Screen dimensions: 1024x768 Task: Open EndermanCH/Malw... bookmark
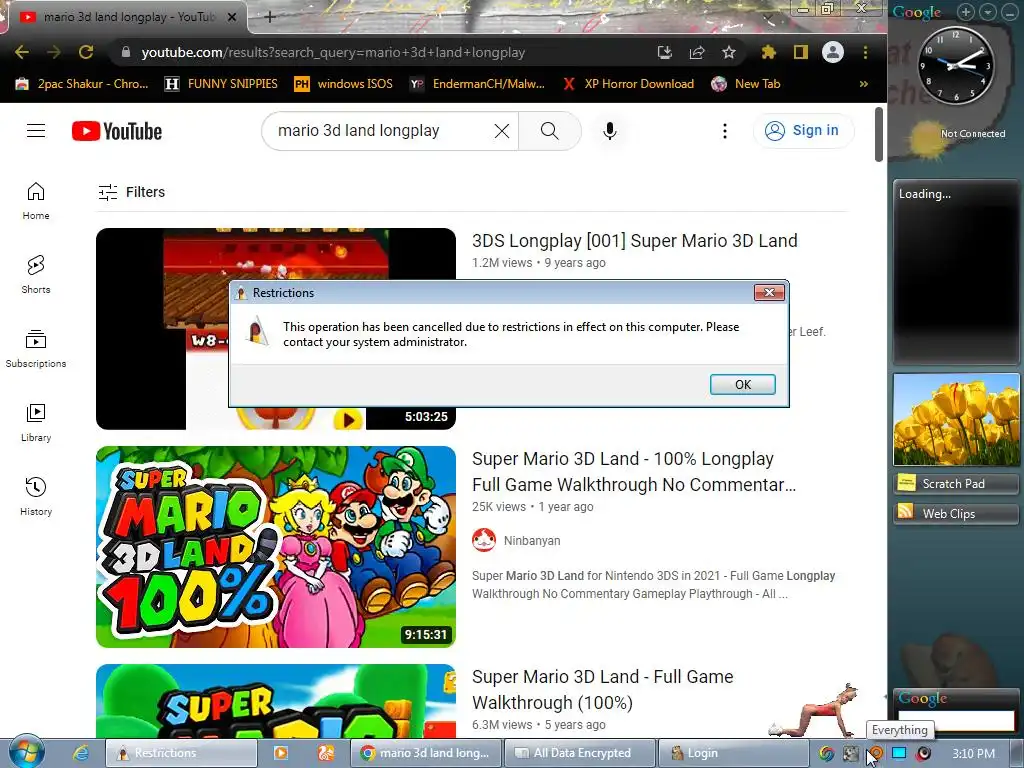478,84
